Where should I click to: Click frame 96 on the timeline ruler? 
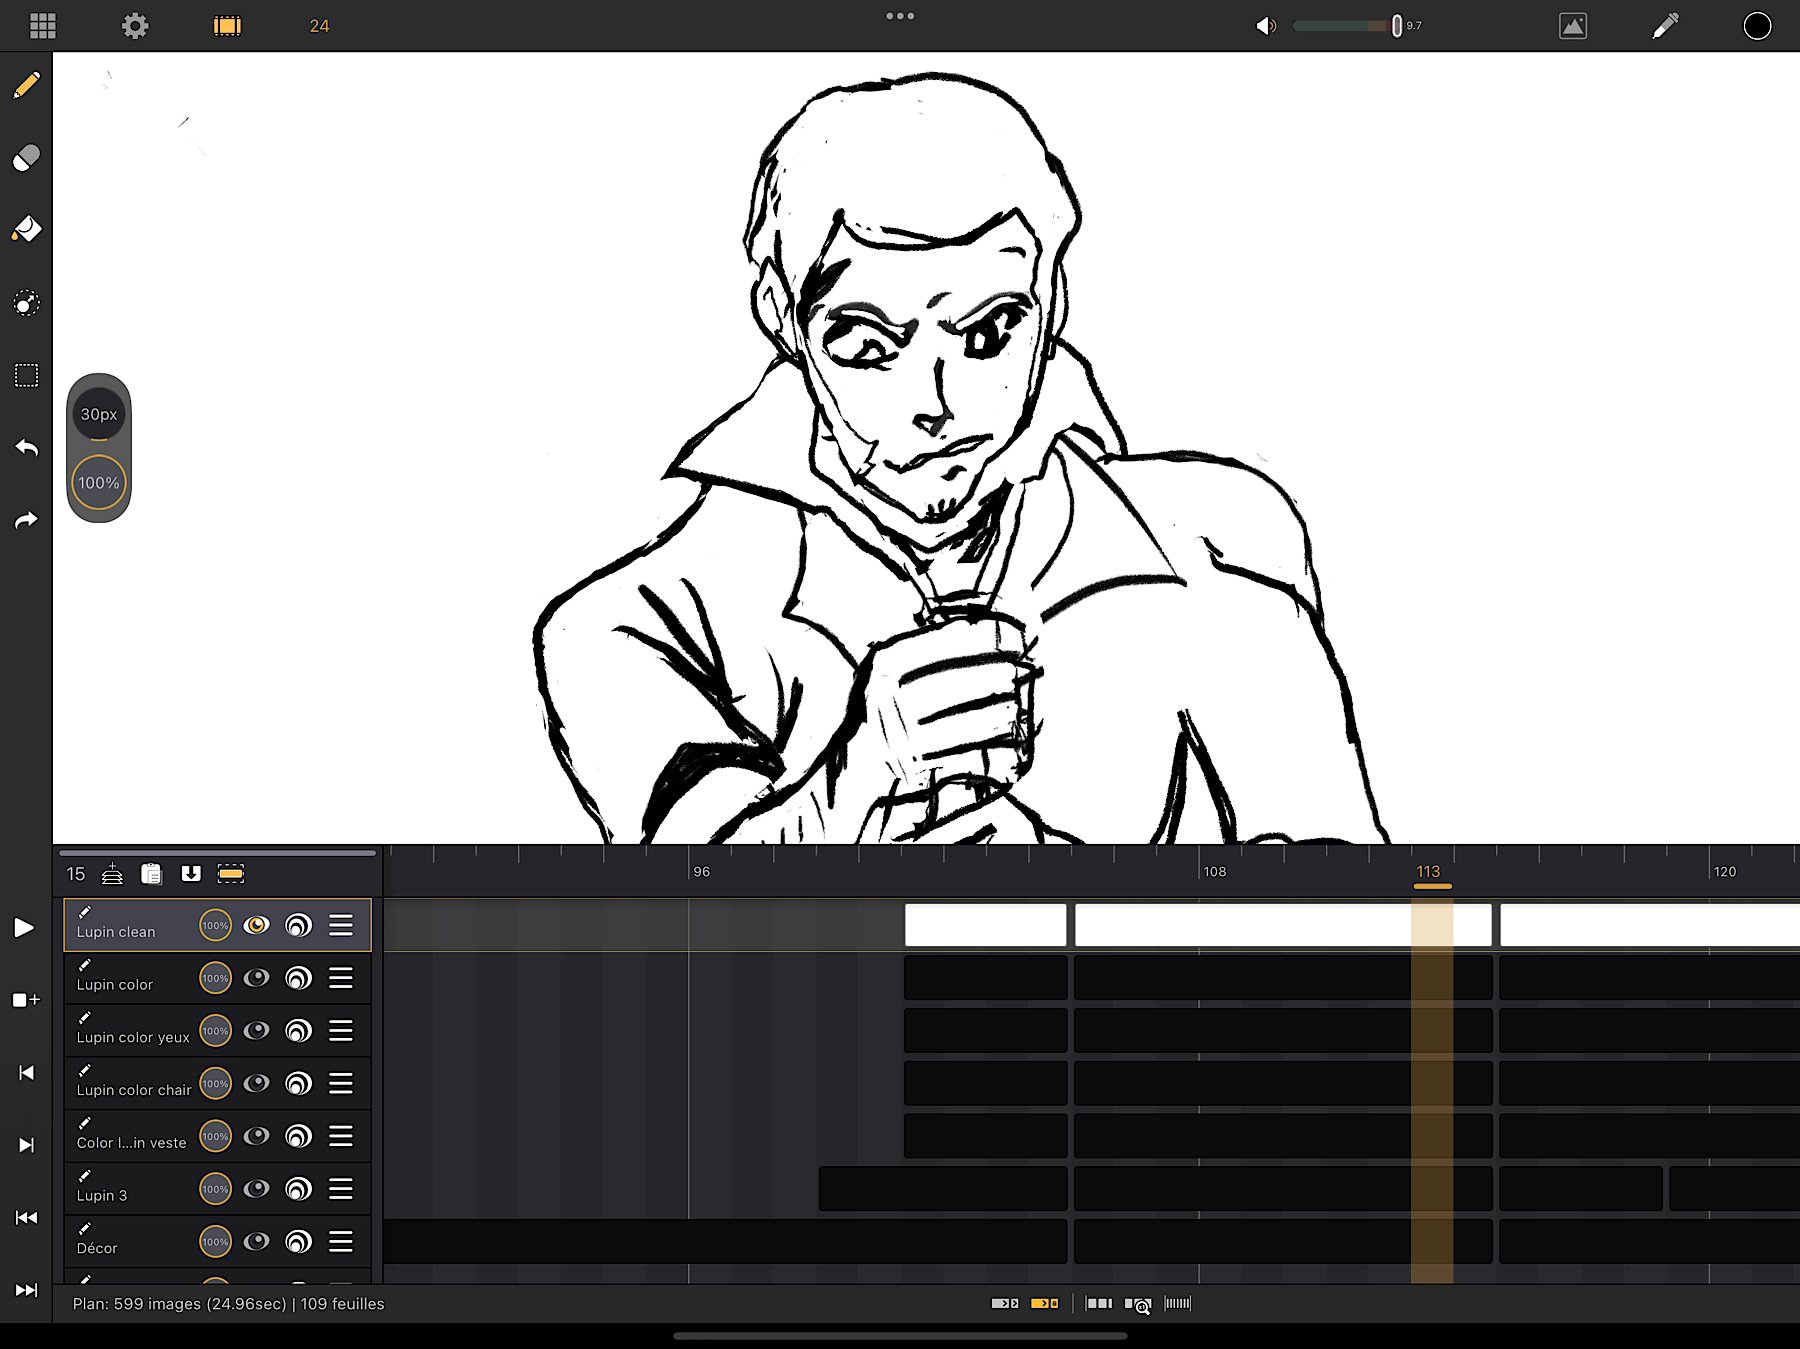702,872
